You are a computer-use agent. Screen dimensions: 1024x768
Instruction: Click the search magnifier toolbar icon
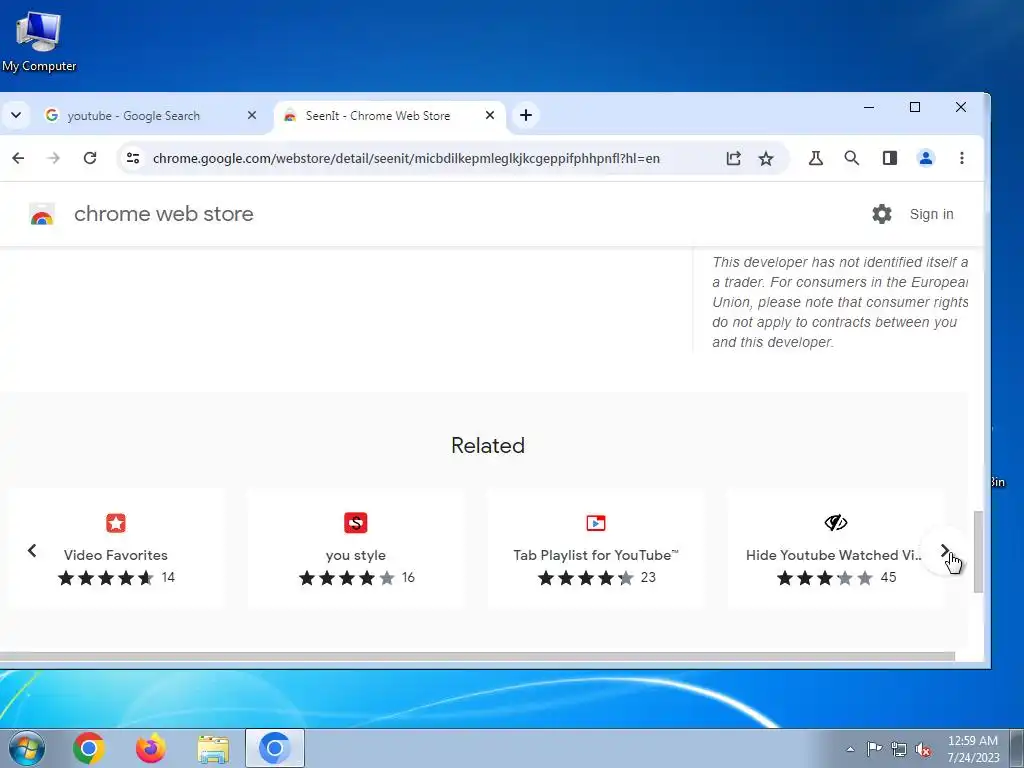852,158
